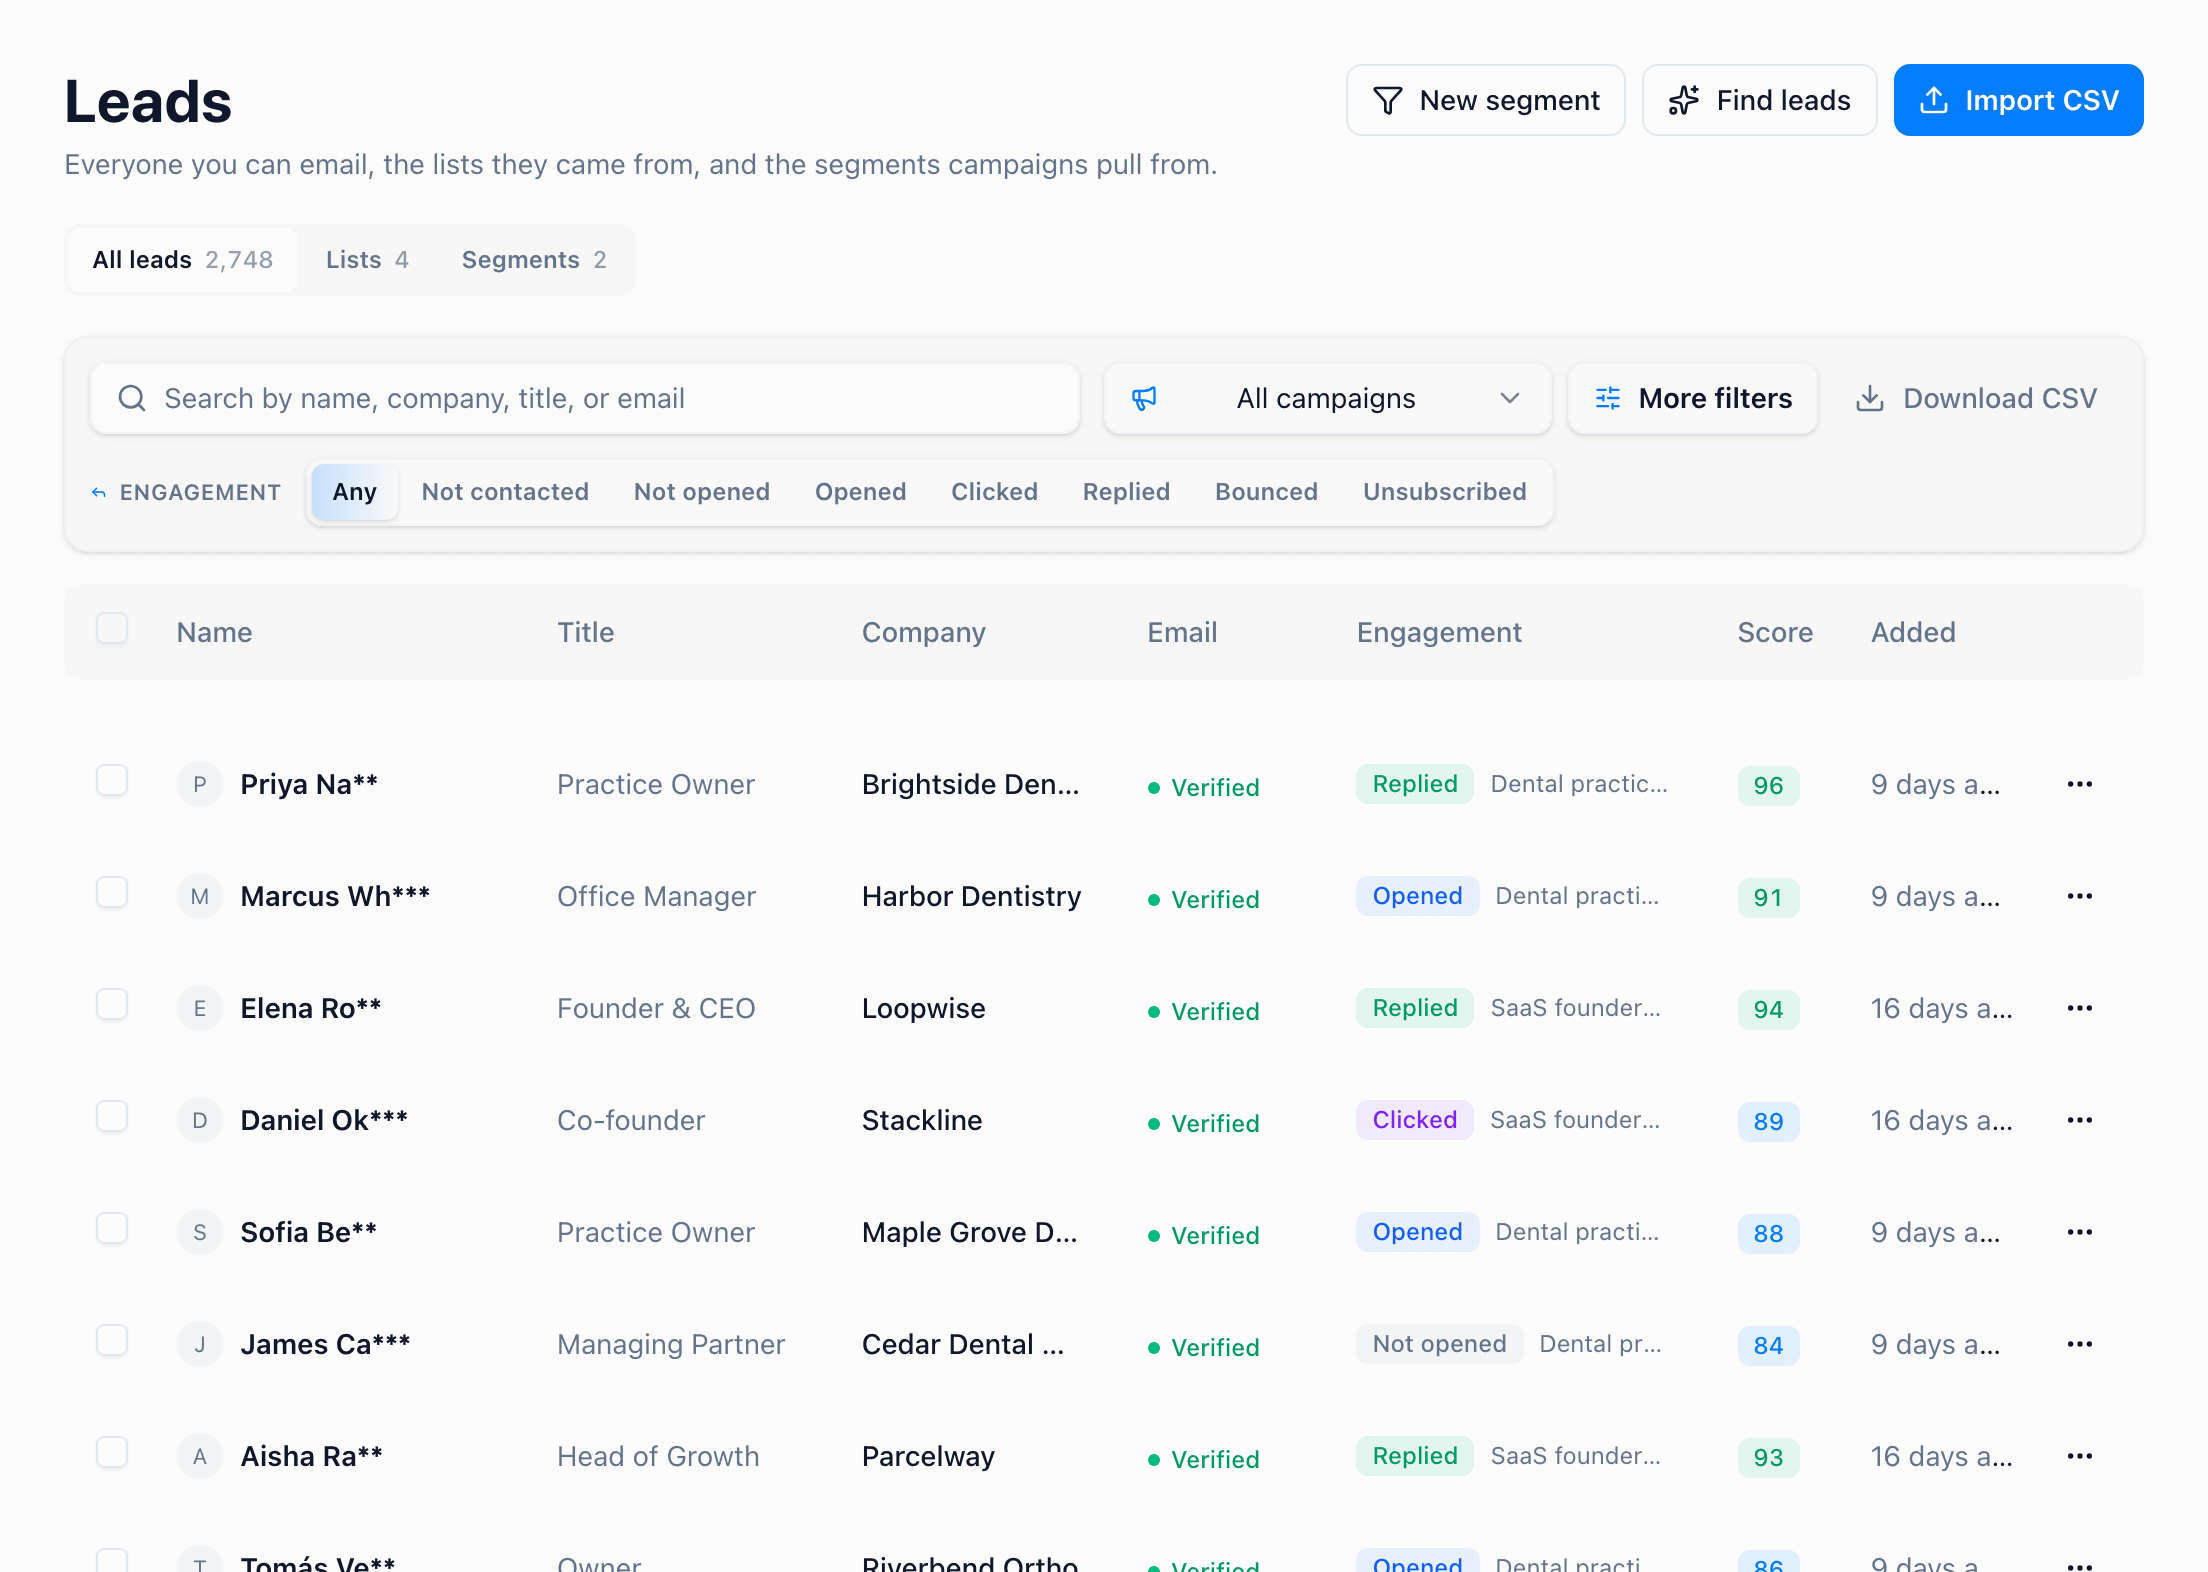
Task: Click the back arrow icon next to ENGAGEMENT
Action: click(x=99, y=493)
